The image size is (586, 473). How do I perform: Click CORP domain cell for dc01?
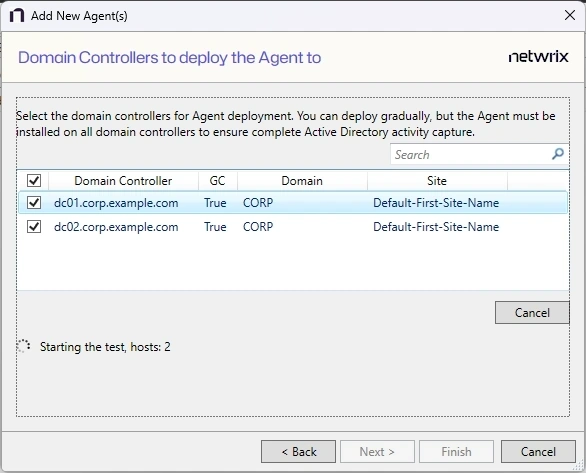(258, 203)
